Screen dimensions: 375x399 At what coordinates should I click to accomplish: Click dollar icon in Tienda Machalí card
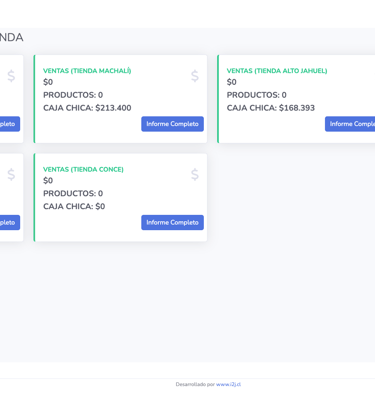pos(195,76)
